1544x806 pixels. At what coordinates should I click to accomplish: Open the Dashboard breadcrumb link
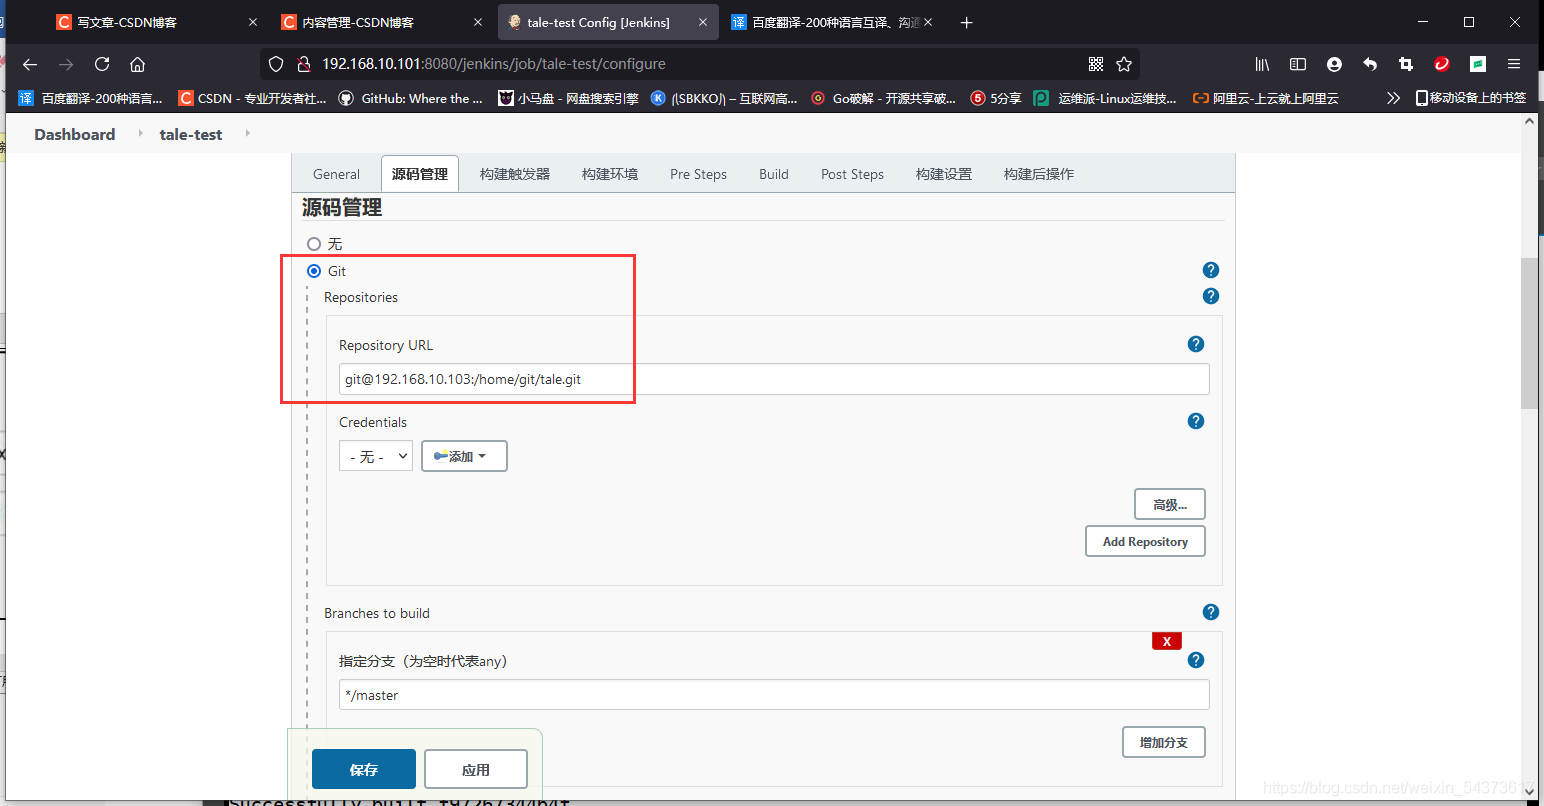75,134
